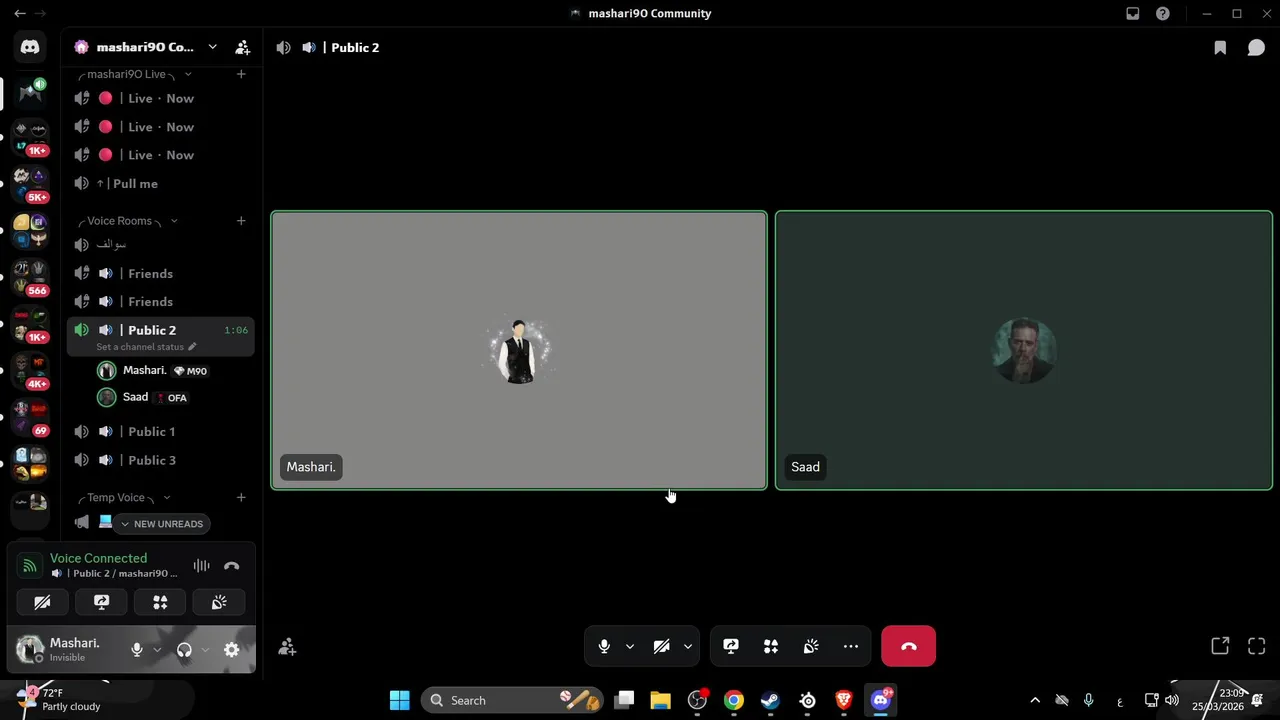
Task: Focus Saad's video tile
Action: click(x=1024, y=351)
